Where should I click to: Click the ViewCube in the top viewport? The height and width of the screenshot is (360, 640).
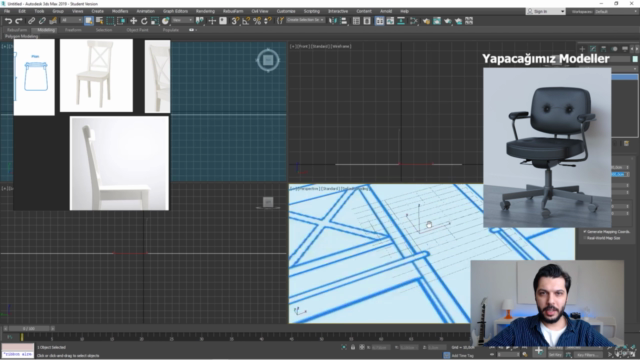268,60
